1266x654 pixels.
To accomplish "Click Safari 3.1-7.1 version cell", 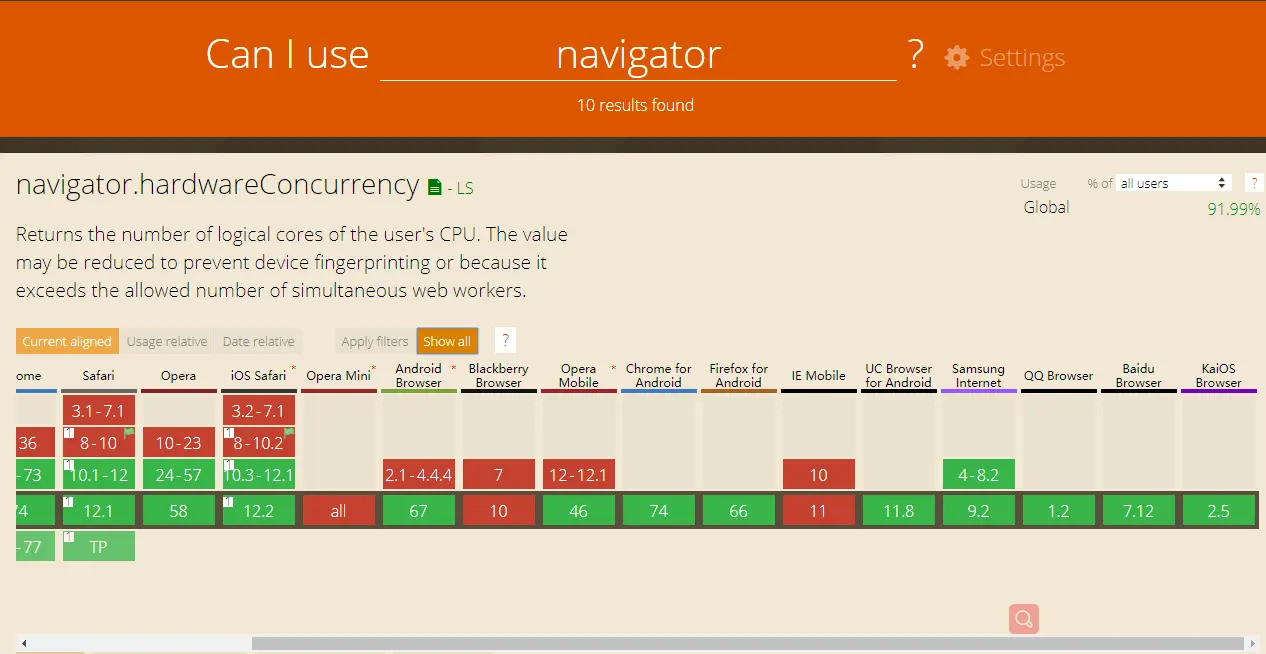I will pos(99,410).
